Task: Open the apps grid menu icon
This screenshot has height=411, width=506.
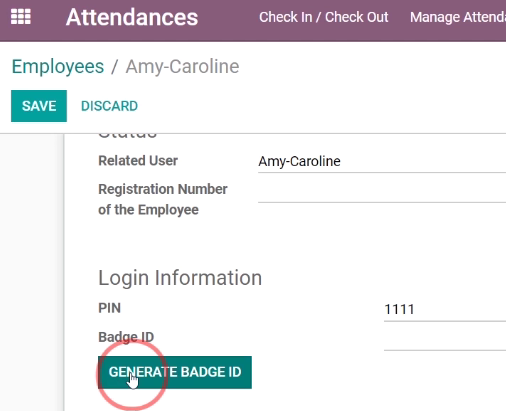Action: tap(21, 17)
